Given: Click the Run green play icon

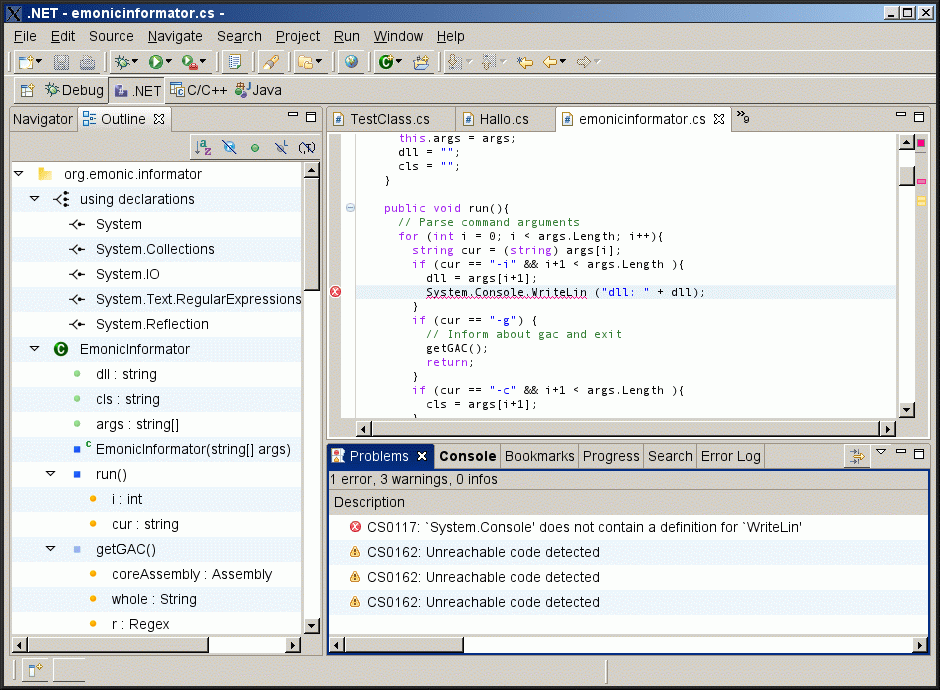Looking at the screenshot, I should (x=156, y=62).
